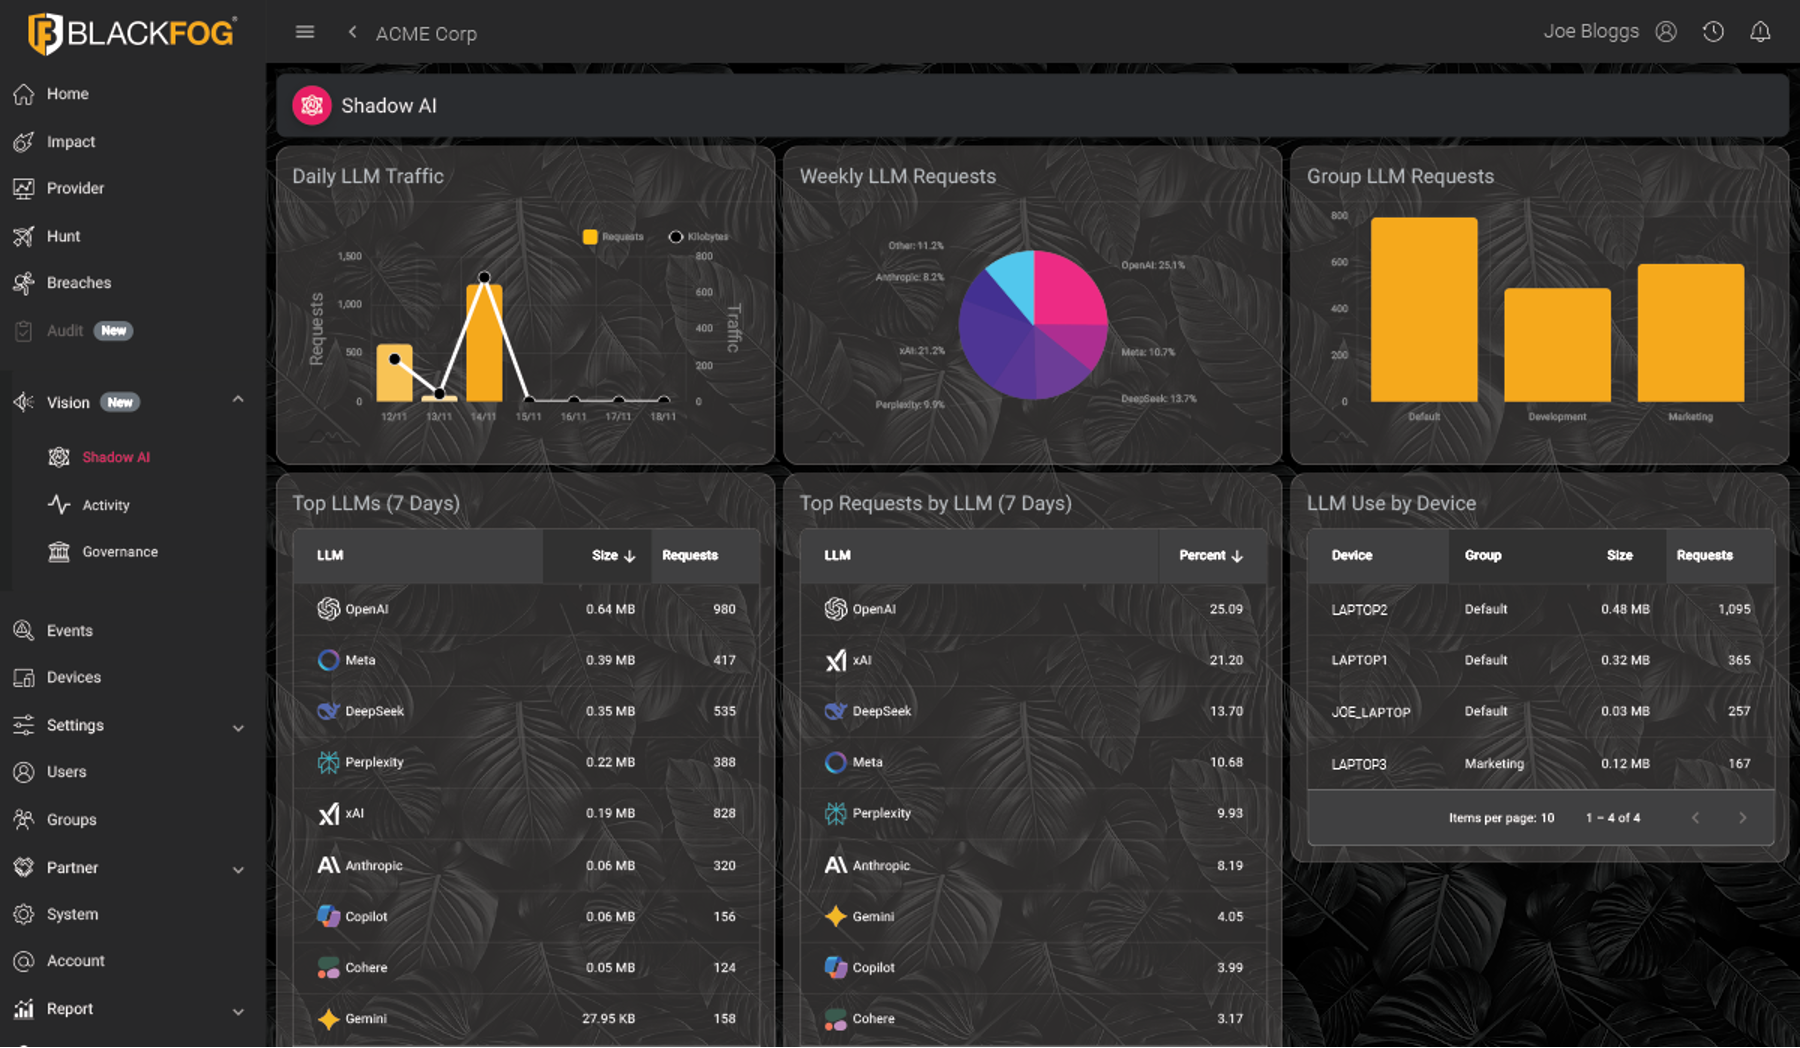Click the next page arrow in LLM Use by Device
The image size is (1800, 1048).
pos(1743,817)
